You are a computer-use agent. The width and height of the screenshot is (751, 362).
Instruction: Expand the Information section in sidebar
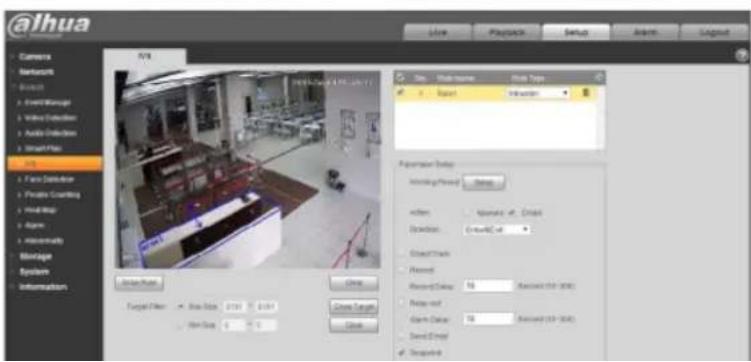pos(42,287)
